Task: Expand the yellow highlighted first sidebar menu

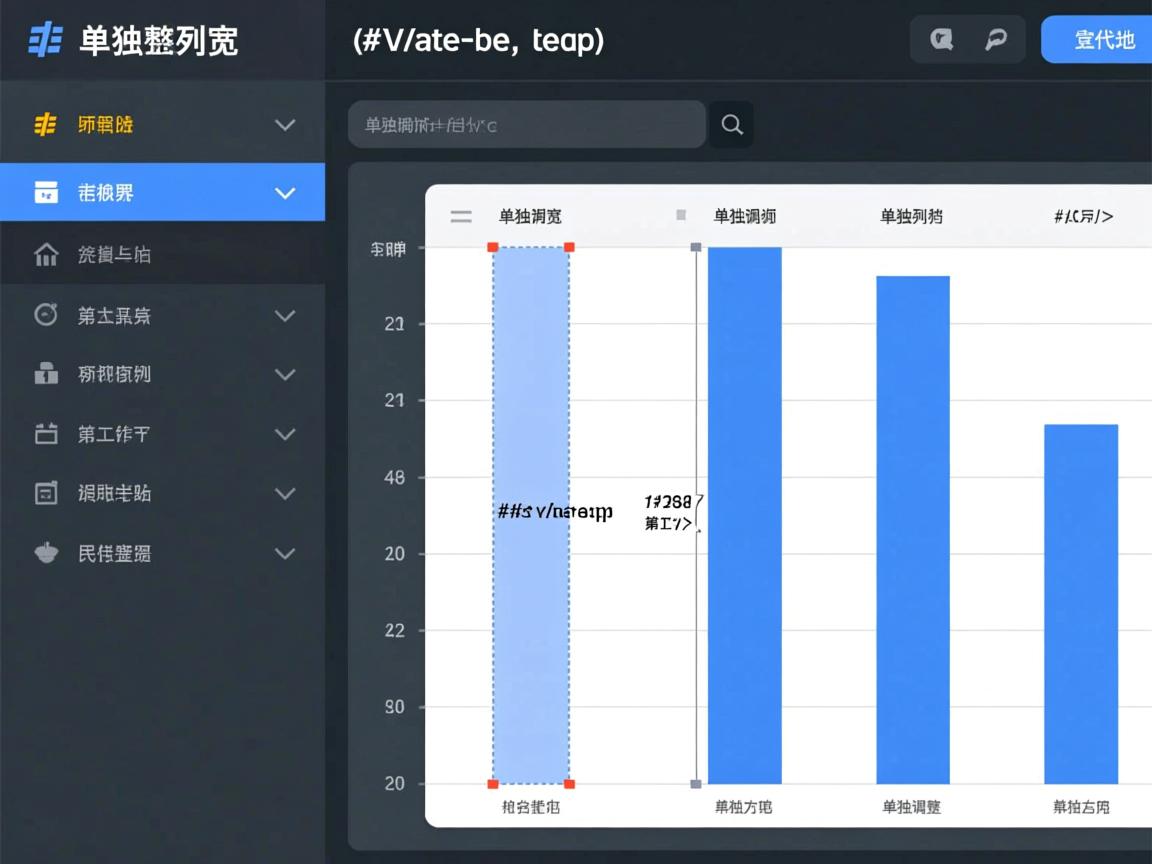Action: (285, 124)
